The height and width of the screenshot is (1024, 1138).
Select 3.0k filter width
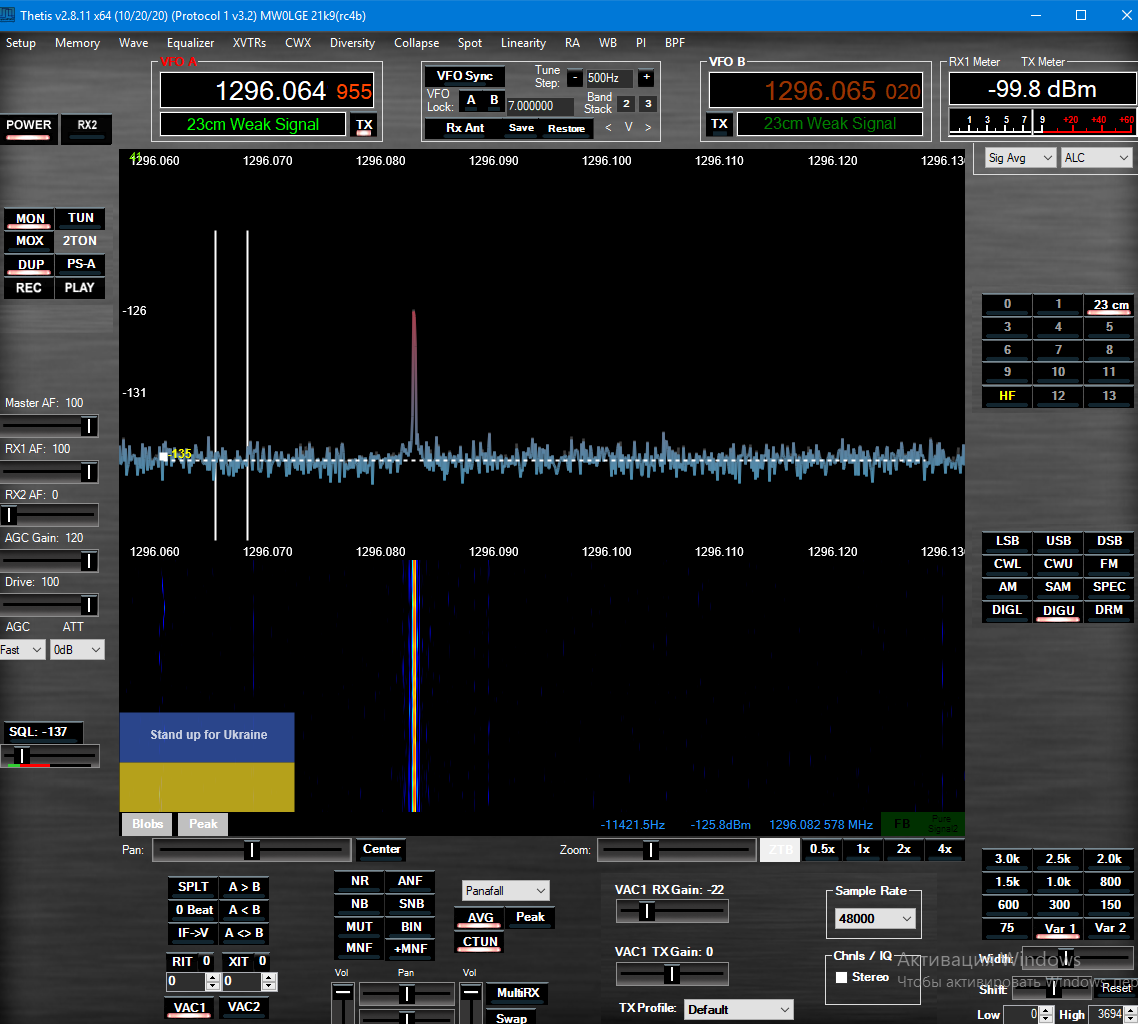pyautogui.click(x=1007, y=859)
